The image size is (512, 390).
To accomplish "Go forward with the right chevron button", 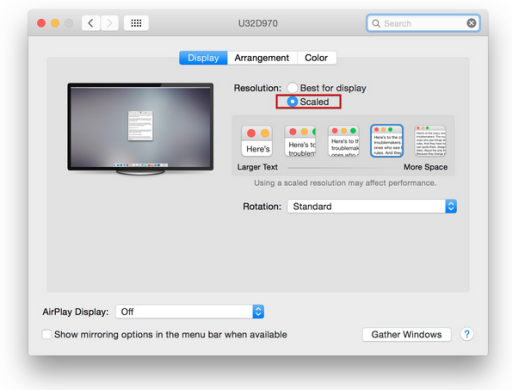I will point(109,23).
